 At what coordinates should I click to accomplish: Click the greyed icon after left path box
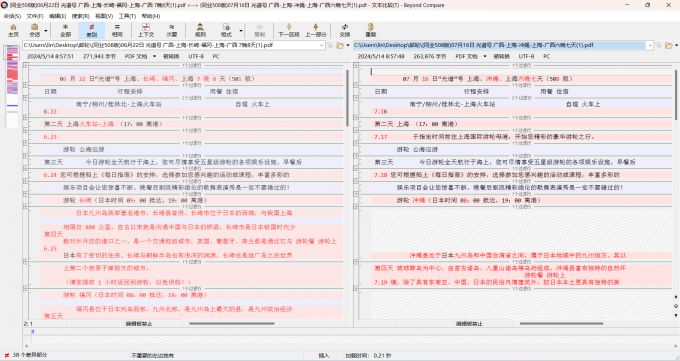point(330,45)
